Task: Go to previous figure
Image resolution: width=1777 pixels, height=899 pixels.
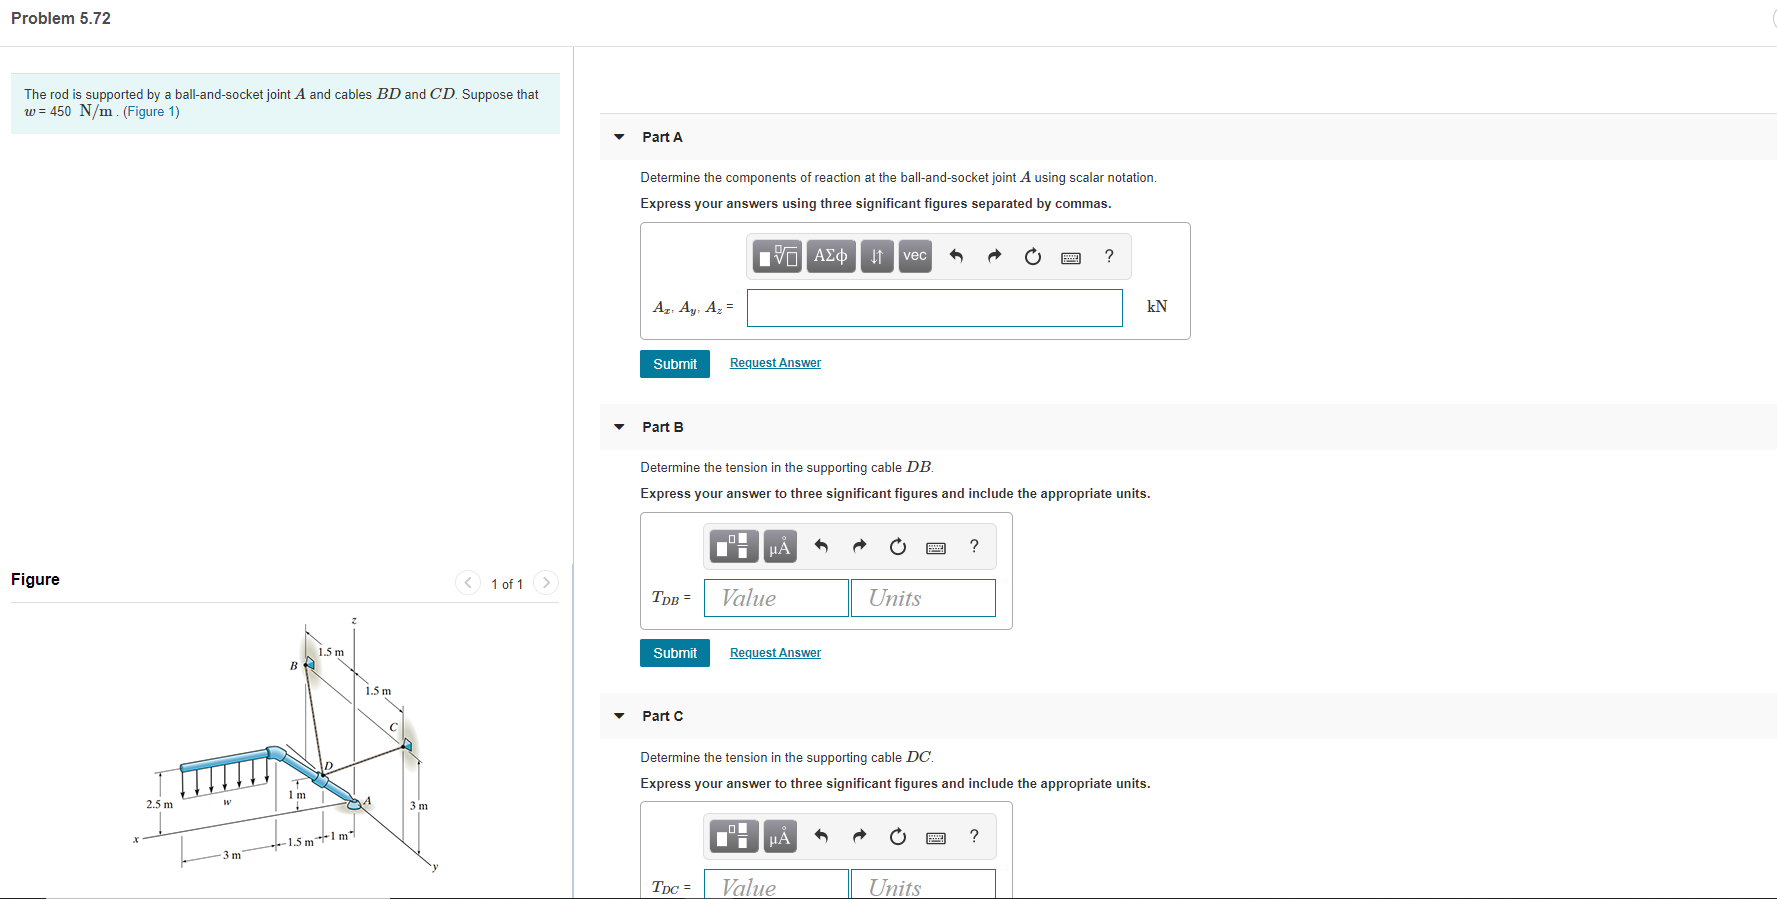Action: [x=468, y=583]
